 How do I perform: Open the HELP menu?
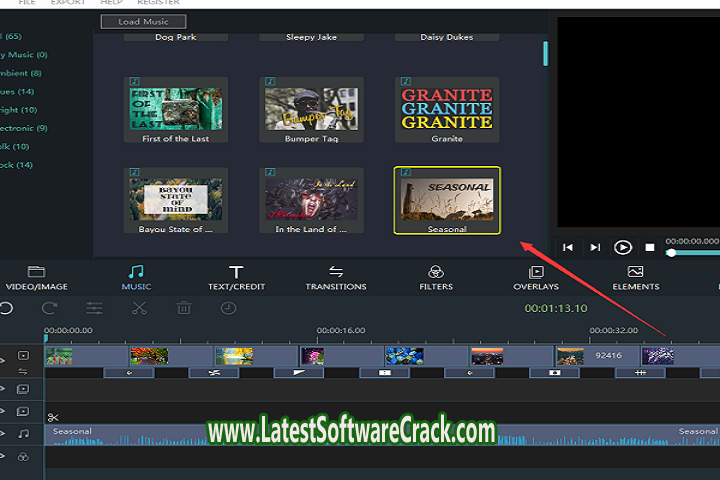pyautogui.click(x=112, y=3)
